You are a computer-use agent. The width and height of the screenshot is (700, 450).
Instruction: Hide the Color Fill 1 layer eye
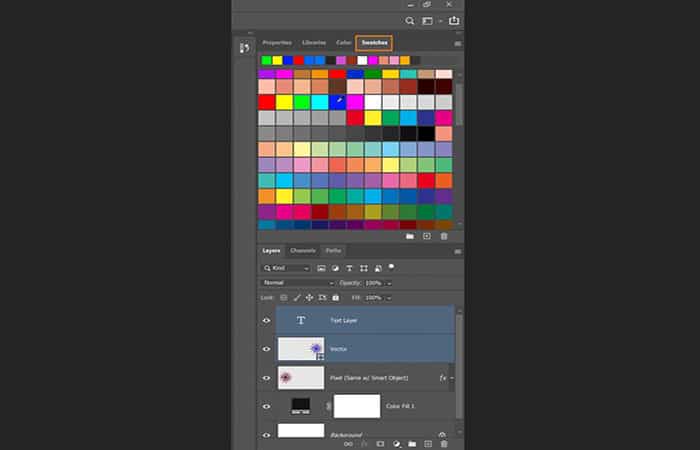point(266,407)
